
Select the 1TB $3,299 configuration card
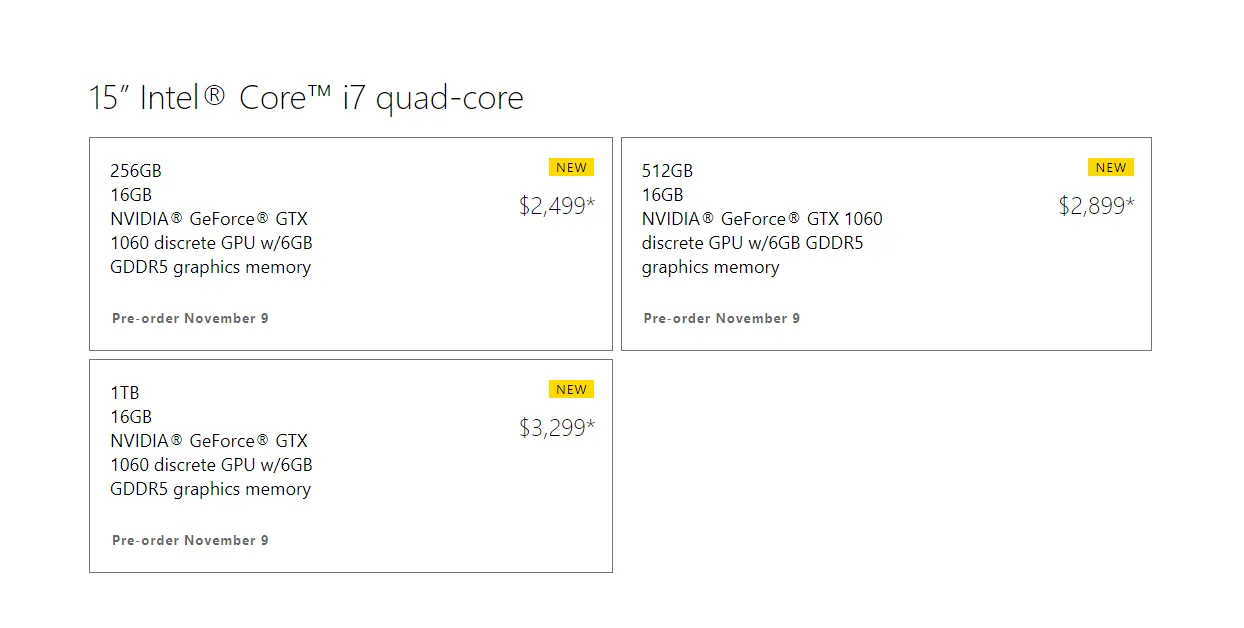351,466
